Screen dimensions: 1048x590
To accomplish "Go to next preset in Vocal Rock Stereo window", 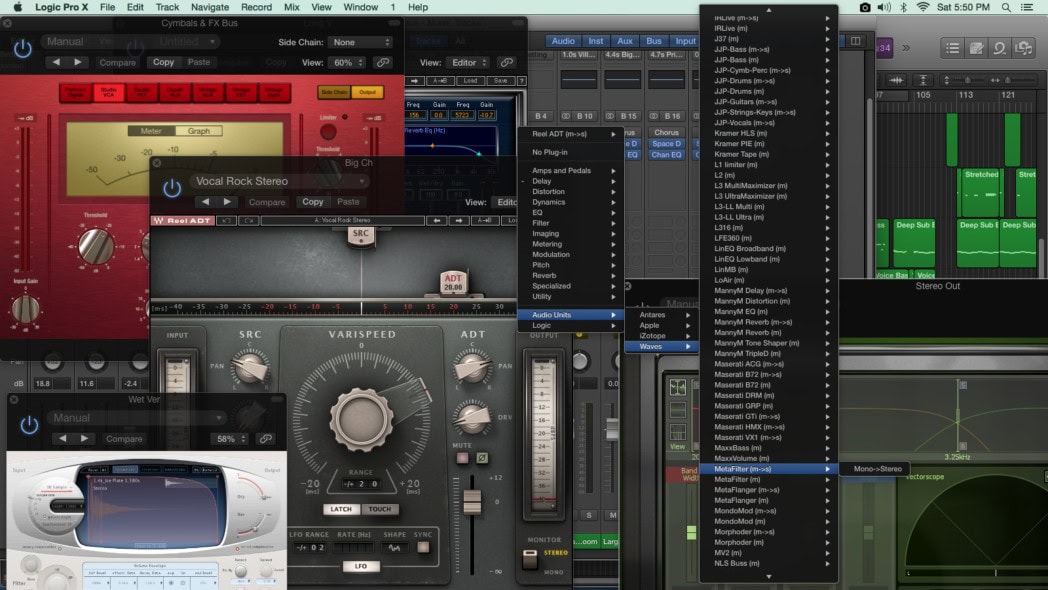I will (x=227, y=202).
